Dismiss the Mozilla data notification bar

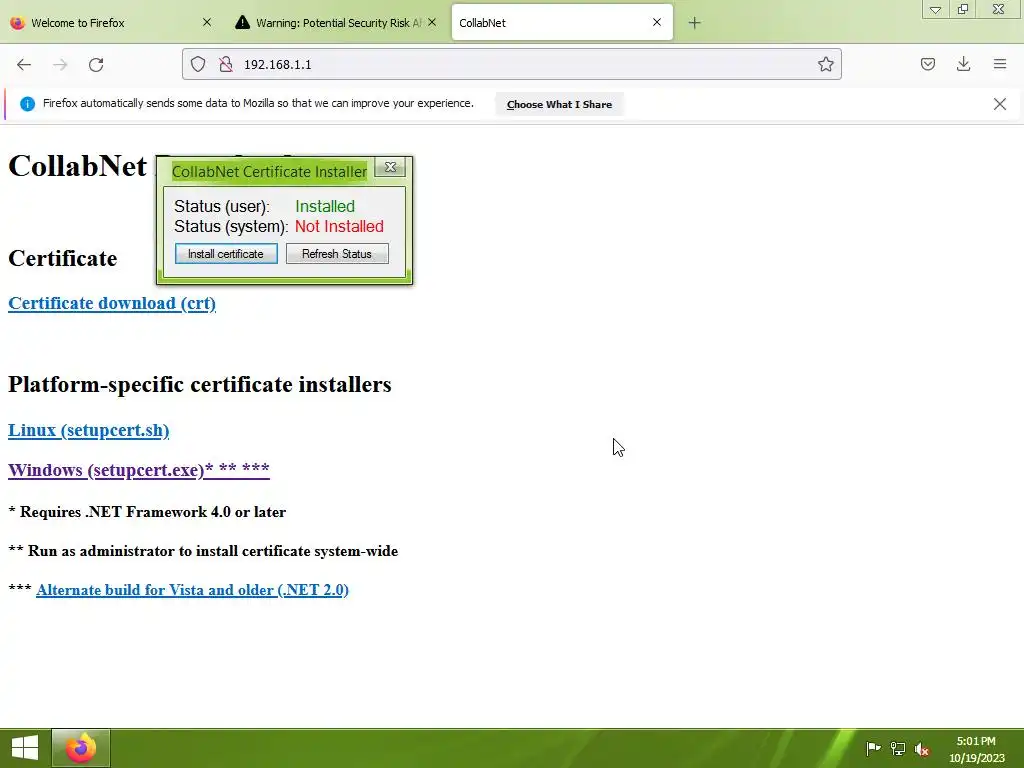tap(1000, 104)
